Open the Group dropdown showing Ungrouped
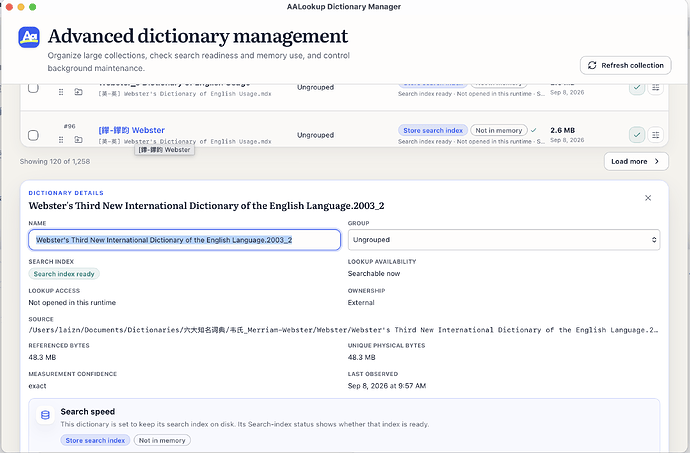 504,240
